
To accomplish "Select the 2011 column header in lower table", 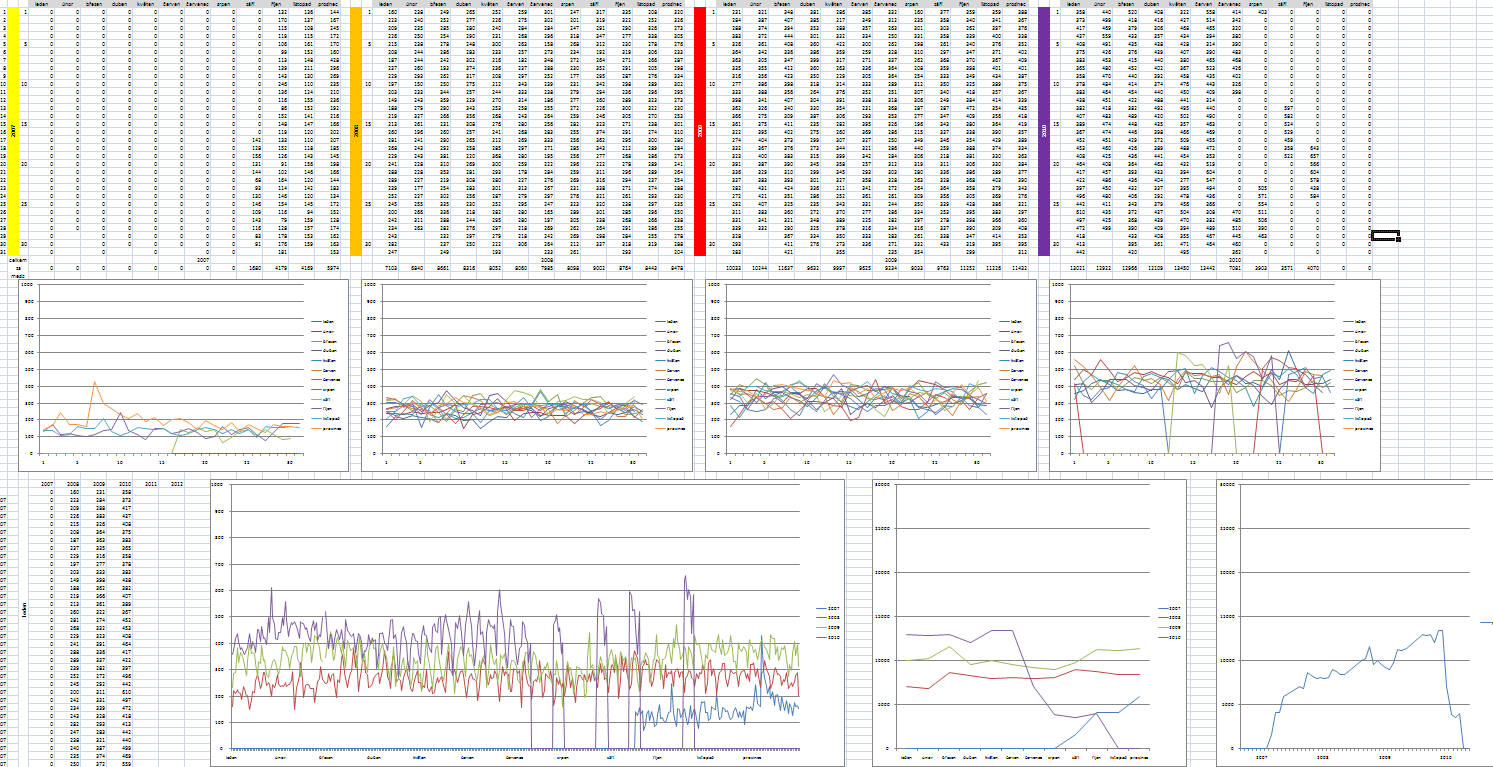I will pos(151,483).
